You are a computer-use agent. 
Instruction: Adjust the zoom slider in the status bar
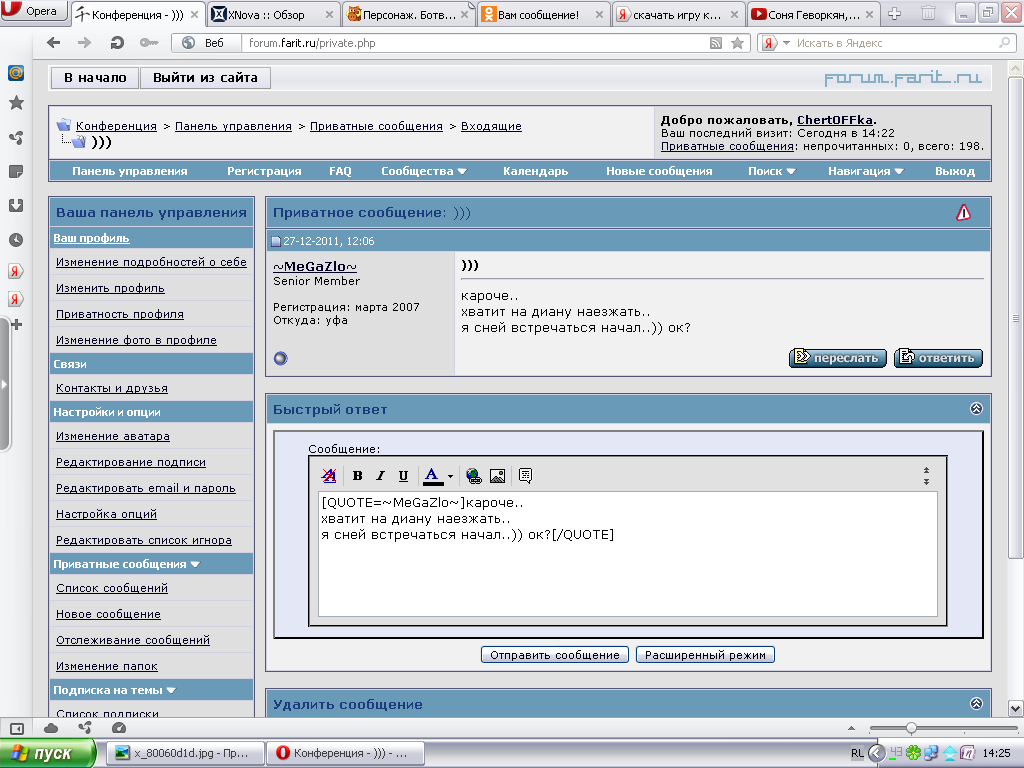[911, 728]
